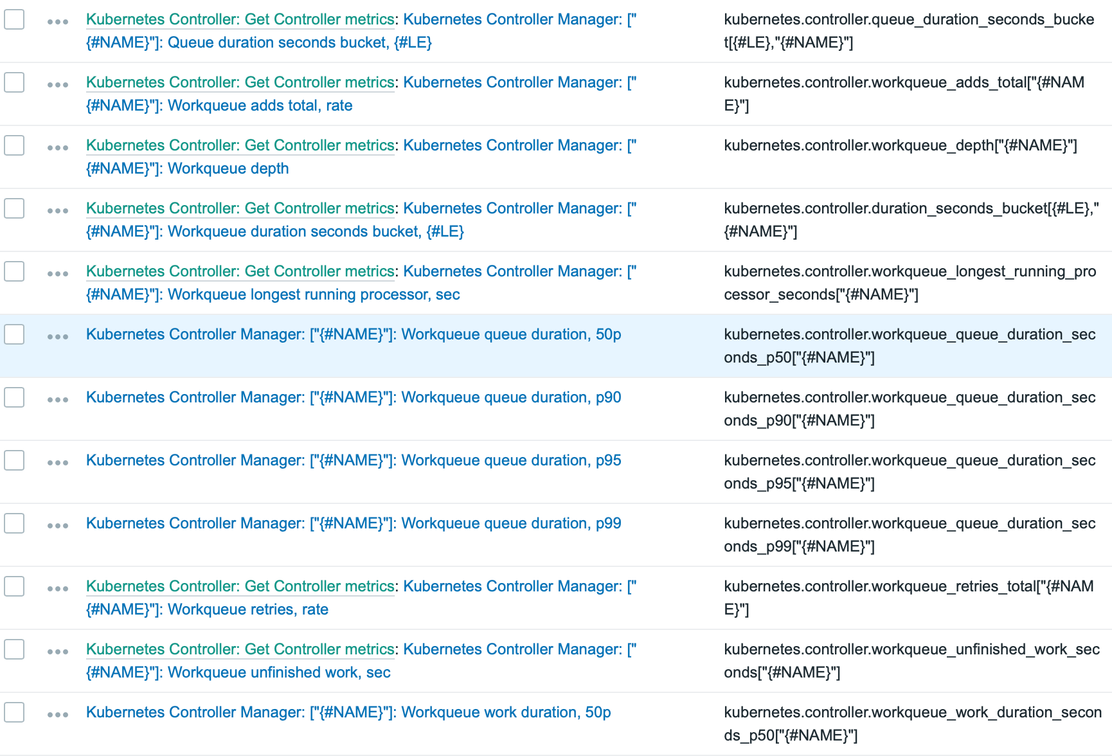The width and height of the screenshot is (1112, 756).
Task: Tick the checkbox for Workqueue queue duration, p90 item
Action: click(x=14, y=397)
